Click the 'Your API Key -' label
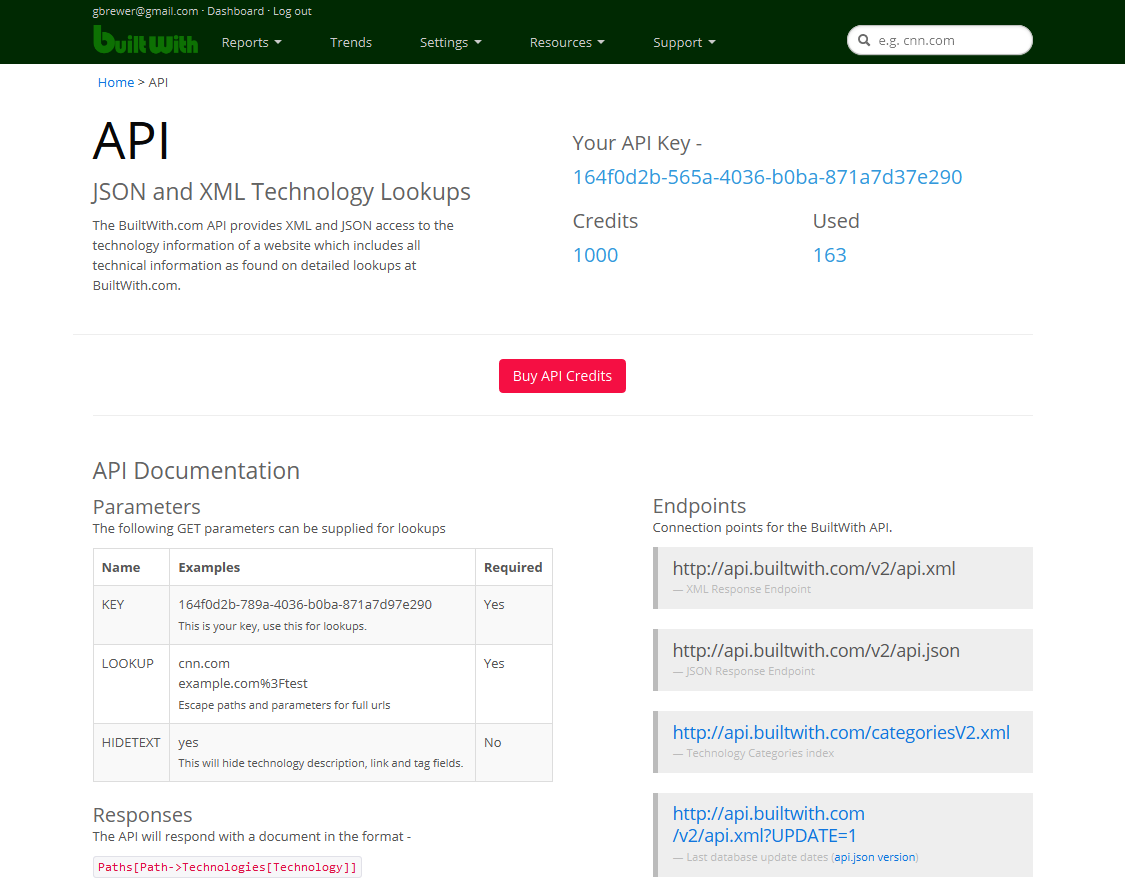1125x888 pixels. (637, 143)
